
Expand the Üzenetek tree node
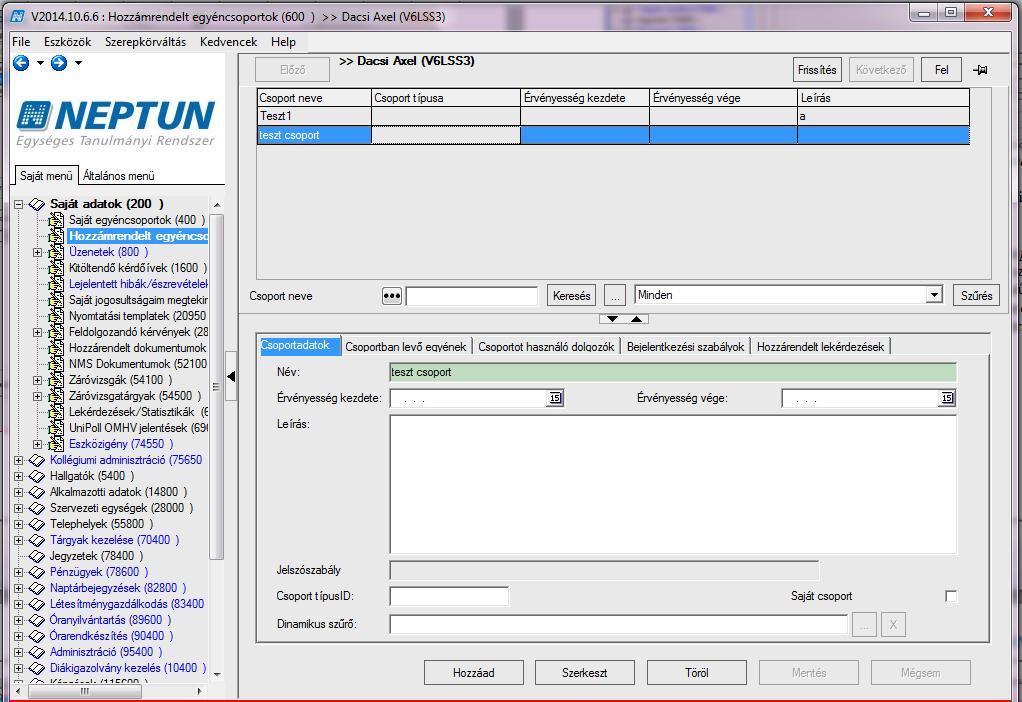coord(38,252)
